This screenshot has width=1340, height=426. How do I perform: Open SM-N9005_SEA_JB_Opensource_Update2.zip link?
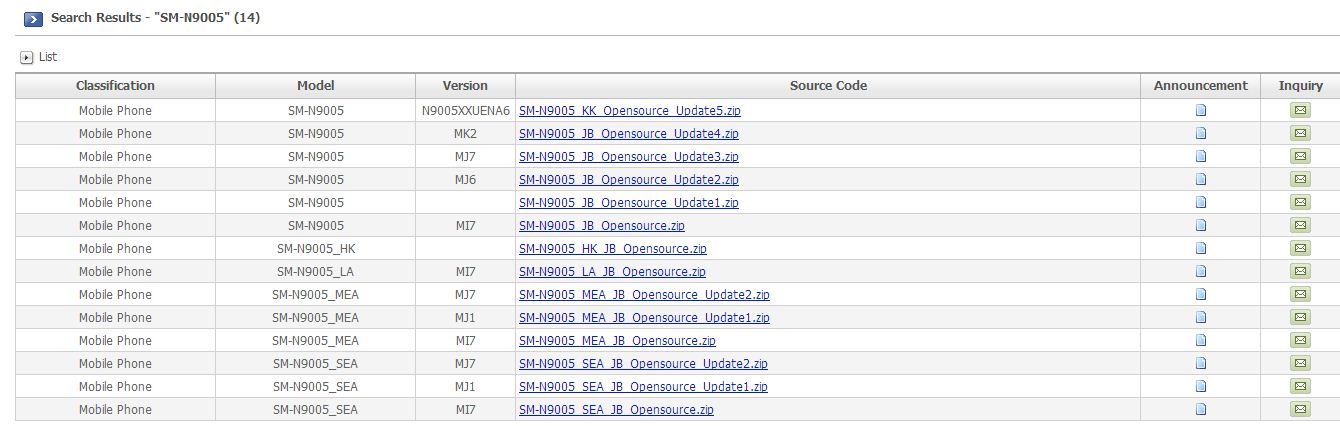[643, 364]
